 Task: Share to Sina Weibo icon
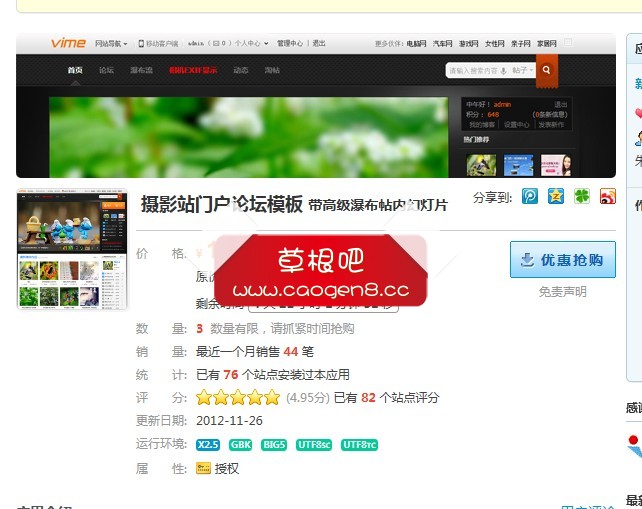coord(608,196)
